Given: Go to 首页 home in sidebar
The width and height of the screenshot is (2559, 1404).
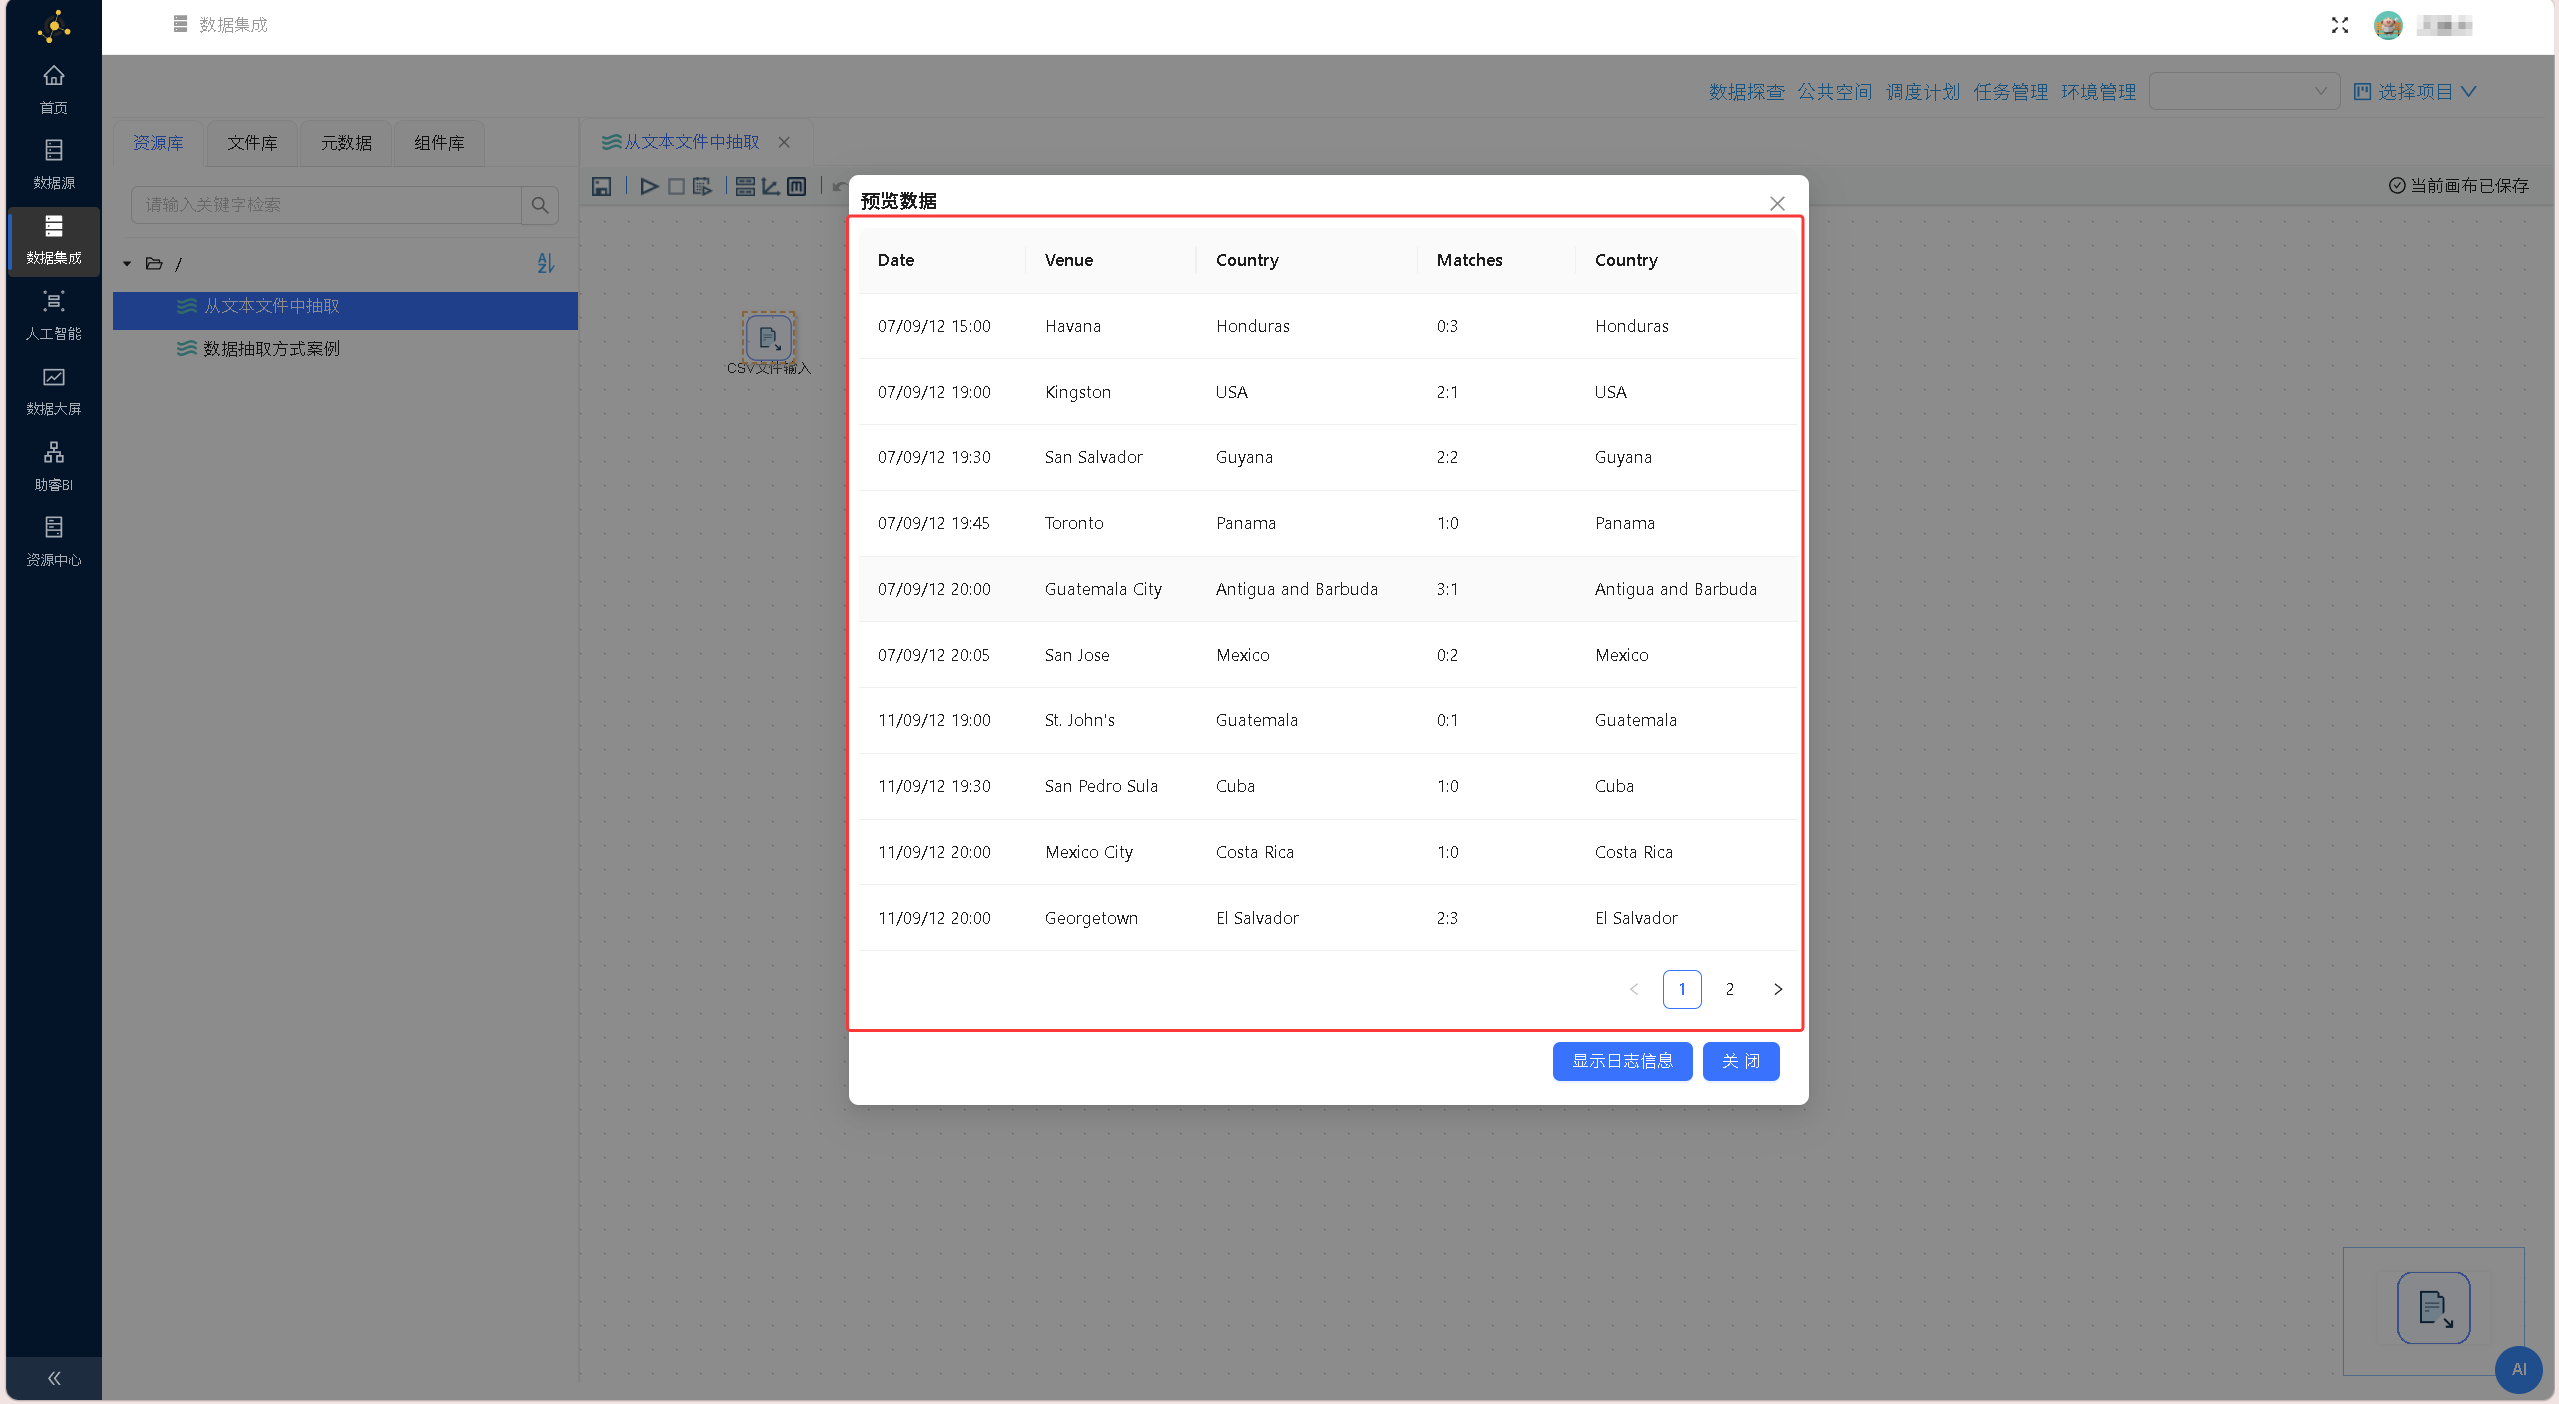Looking at the screenshot, I should click(x=53, y=89).
